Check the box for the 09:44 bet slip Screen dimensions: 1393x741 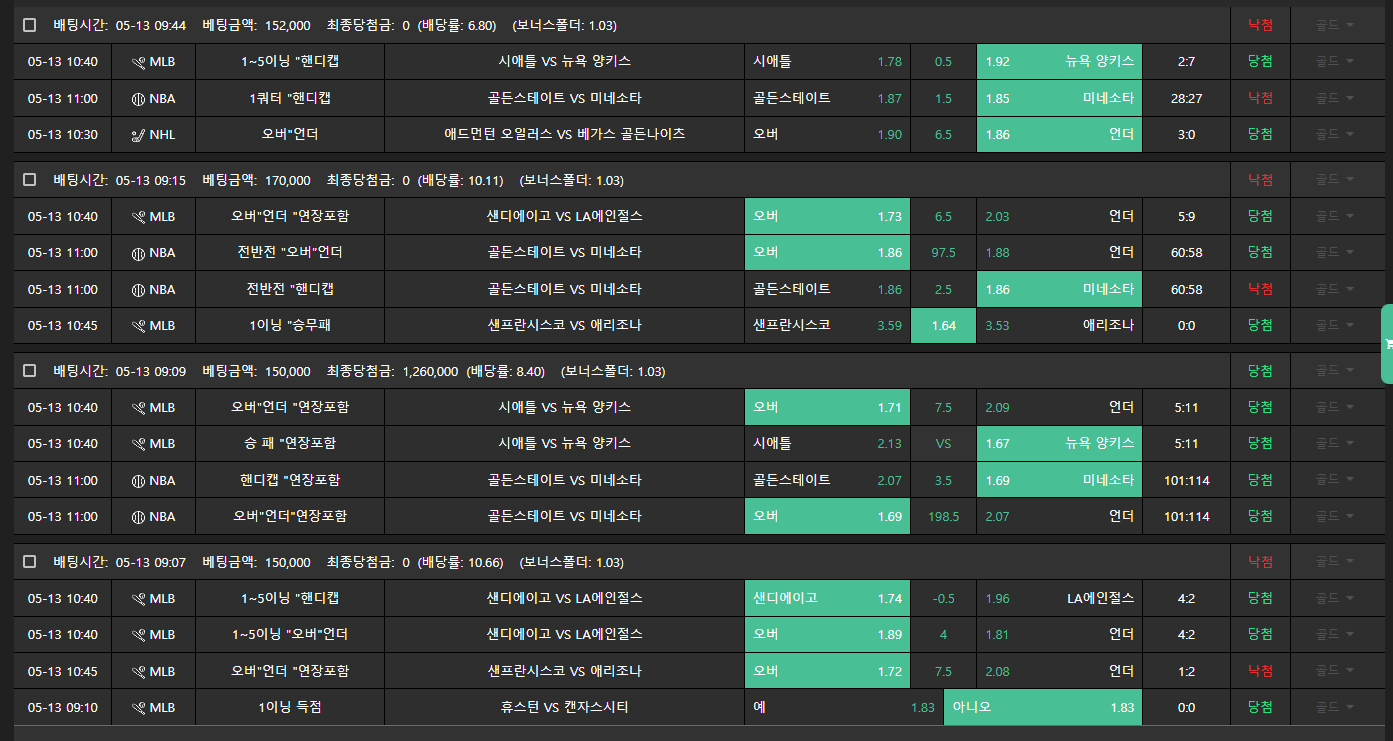click(x=30, y=25)
